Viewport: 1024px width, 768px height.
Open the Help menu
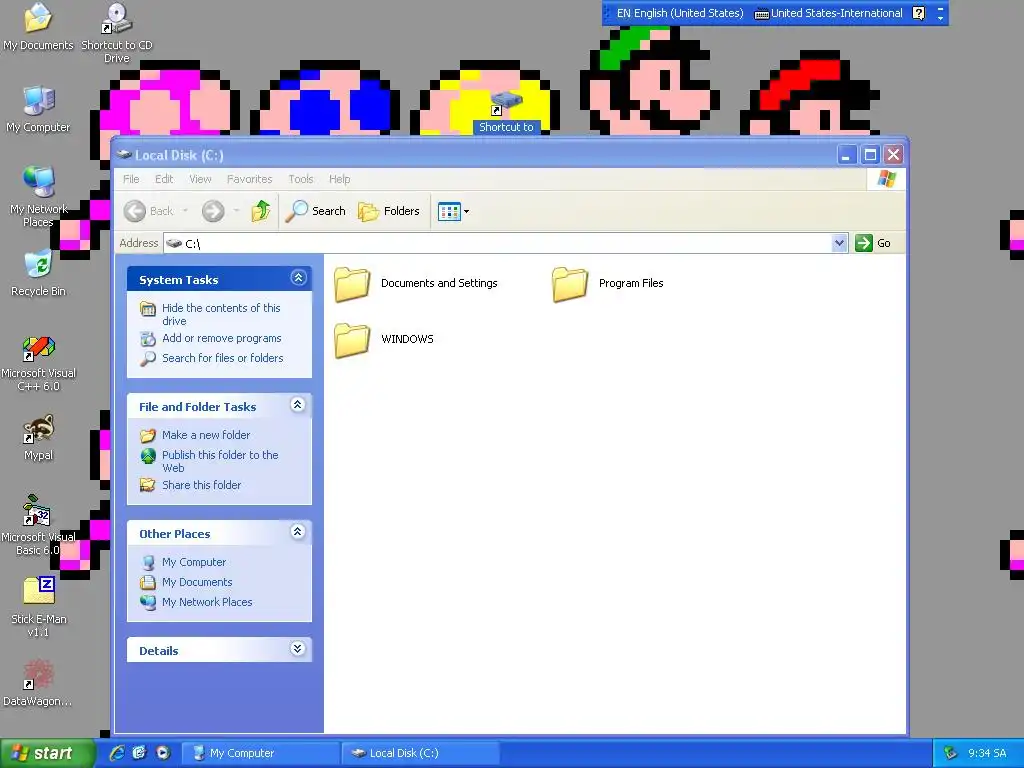pyautogui.click(x=340, y=179)
